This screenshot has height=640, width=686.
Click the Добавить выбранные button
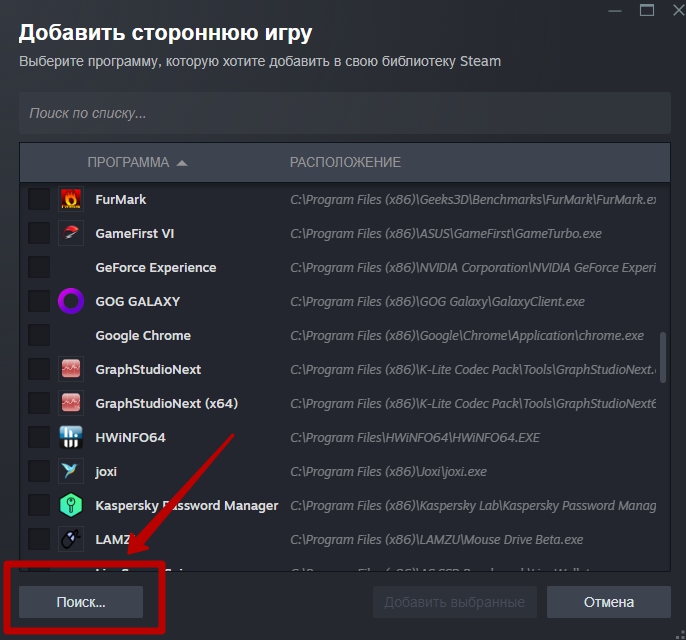click(x=455, y=602)
